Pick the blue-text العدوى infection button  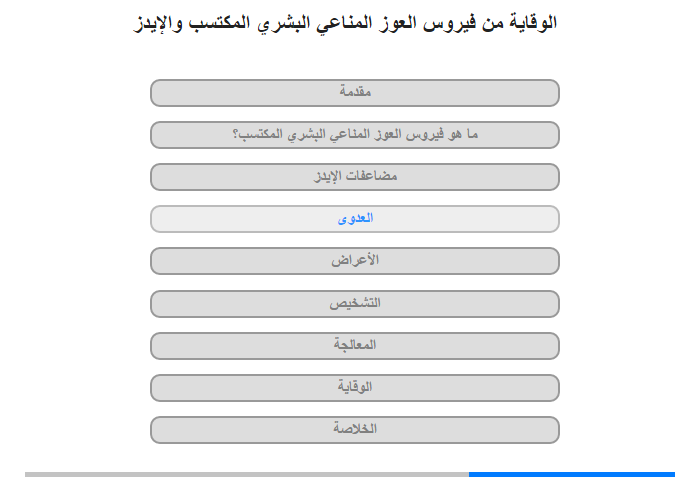(x=355, y=219)
